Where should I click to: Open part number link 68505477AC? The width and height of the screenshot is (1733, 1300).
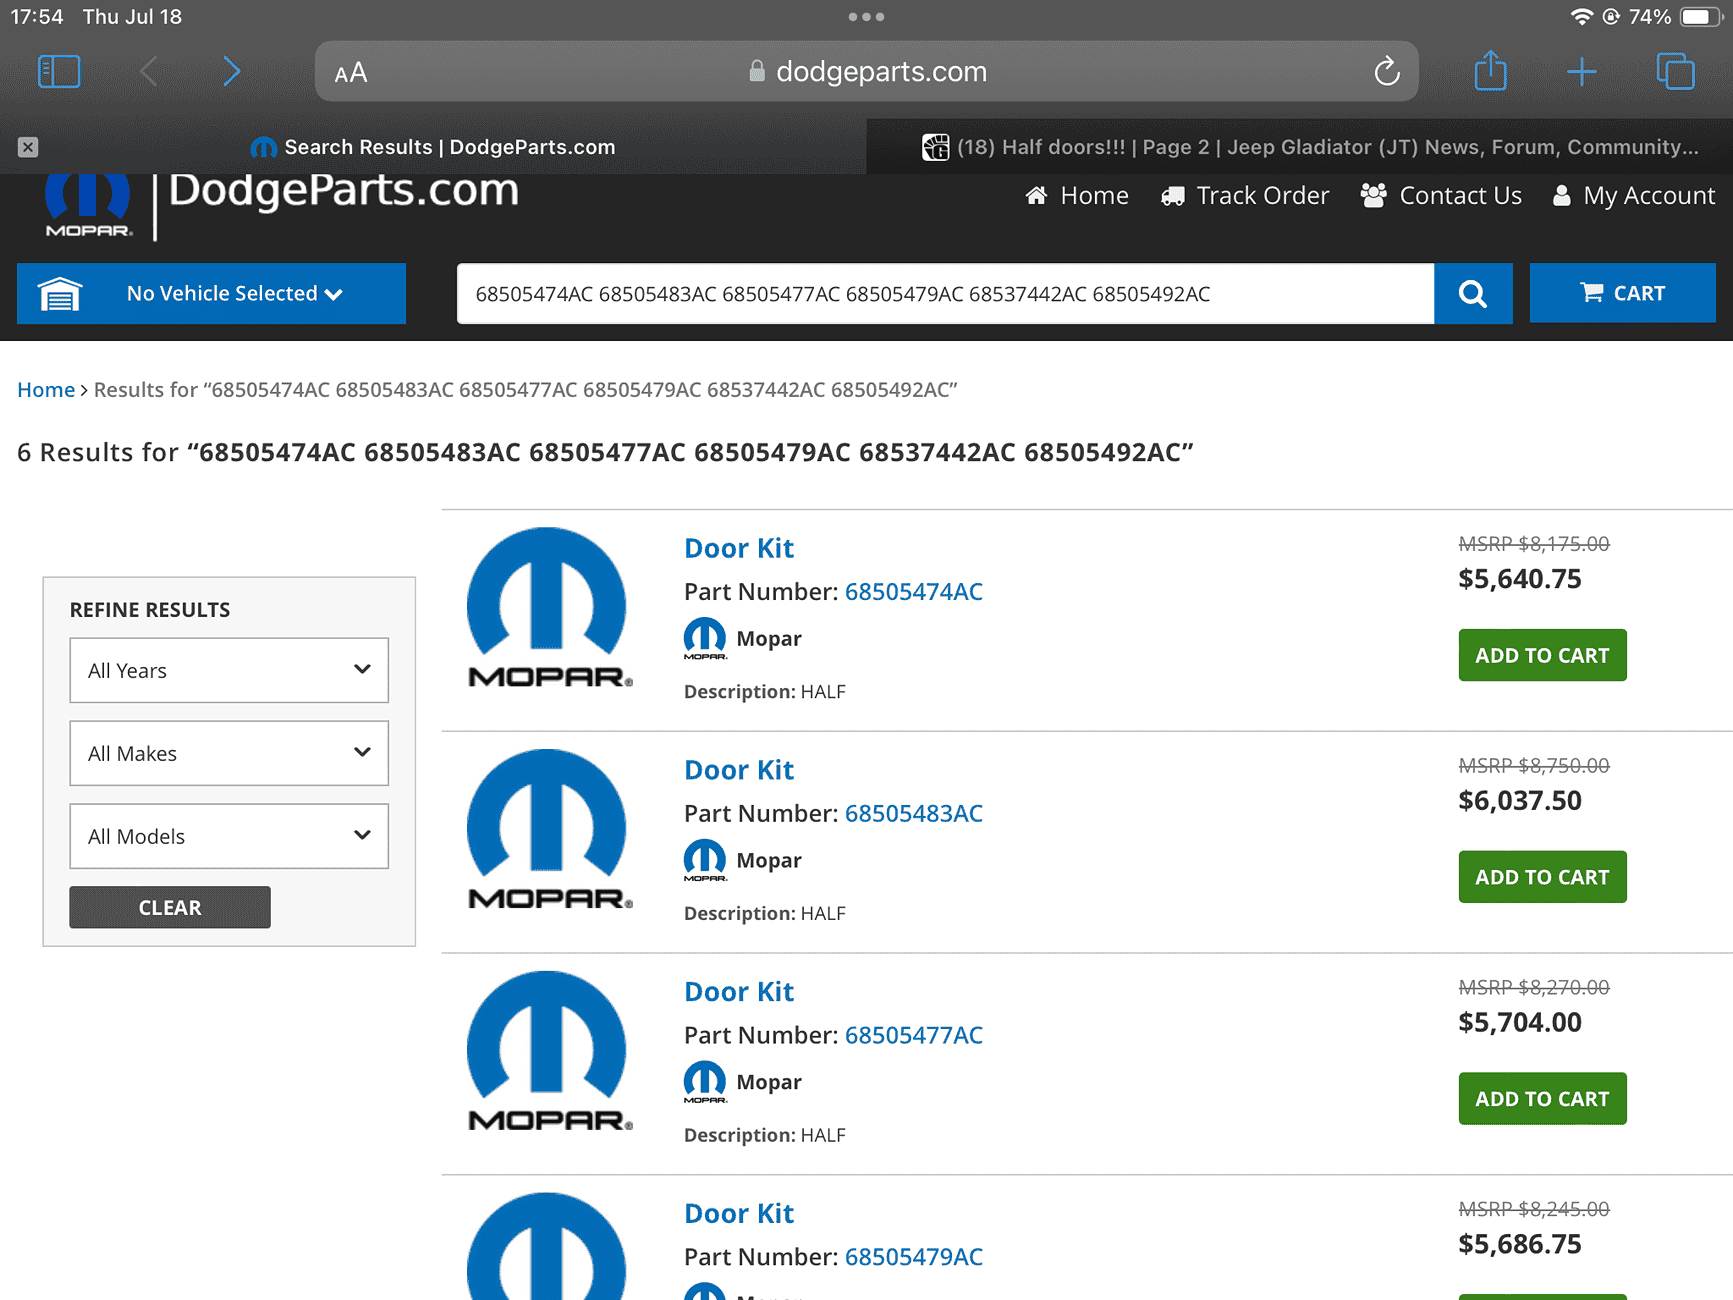pyautogui.click(x=914, y=1036)
